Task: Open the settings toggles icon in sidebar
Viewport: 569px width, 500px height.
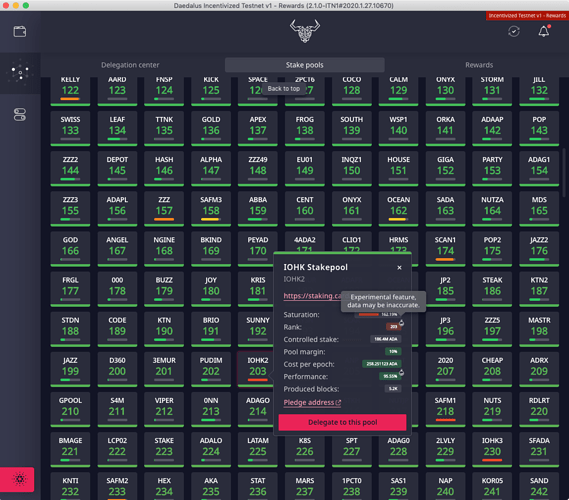Action: point(20,115)
